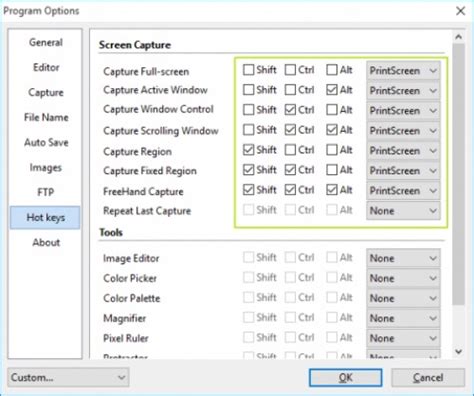Uncheck Shift for FreeHand Capture
Screen dimensions: 474x396
click(x=248, y=190)
